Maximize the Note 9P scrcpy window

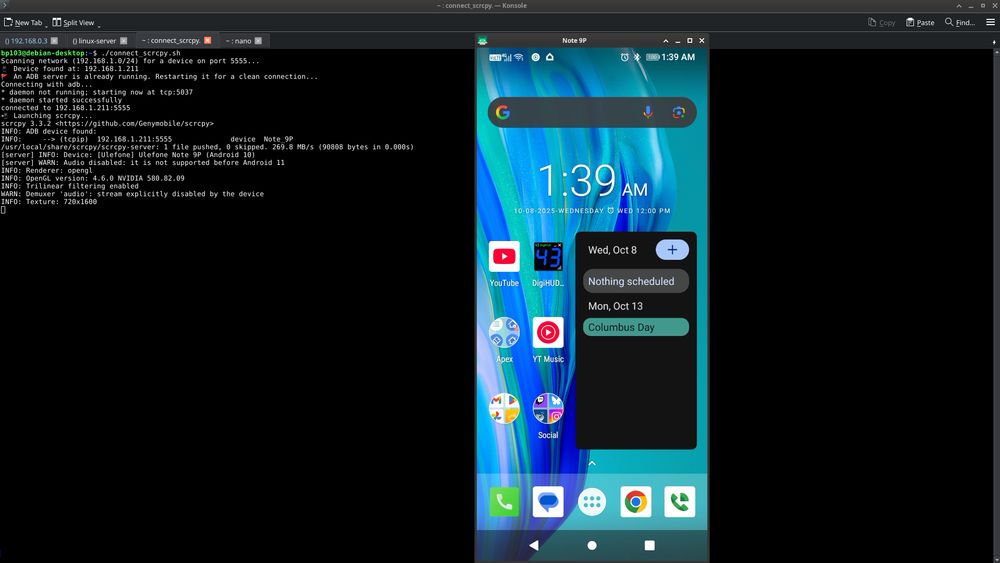click(x=689, y=40)
